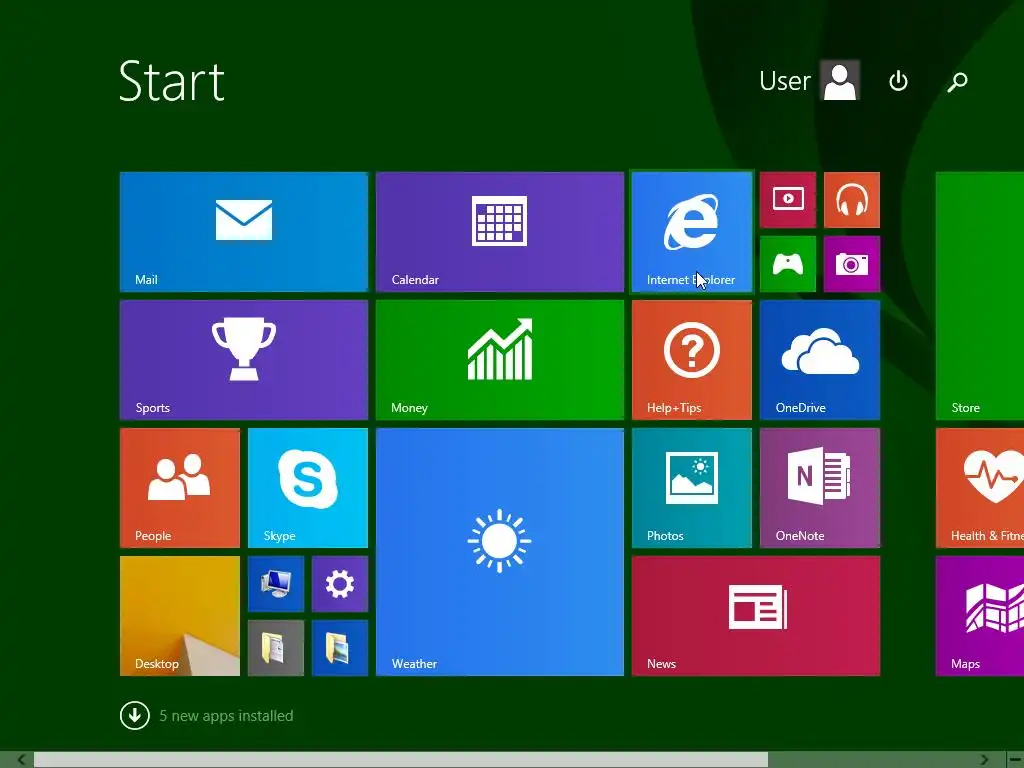Open the Money chart tile
This screenshot has height=768, width=1024.
pyautogui.click(x=500, y=360)
